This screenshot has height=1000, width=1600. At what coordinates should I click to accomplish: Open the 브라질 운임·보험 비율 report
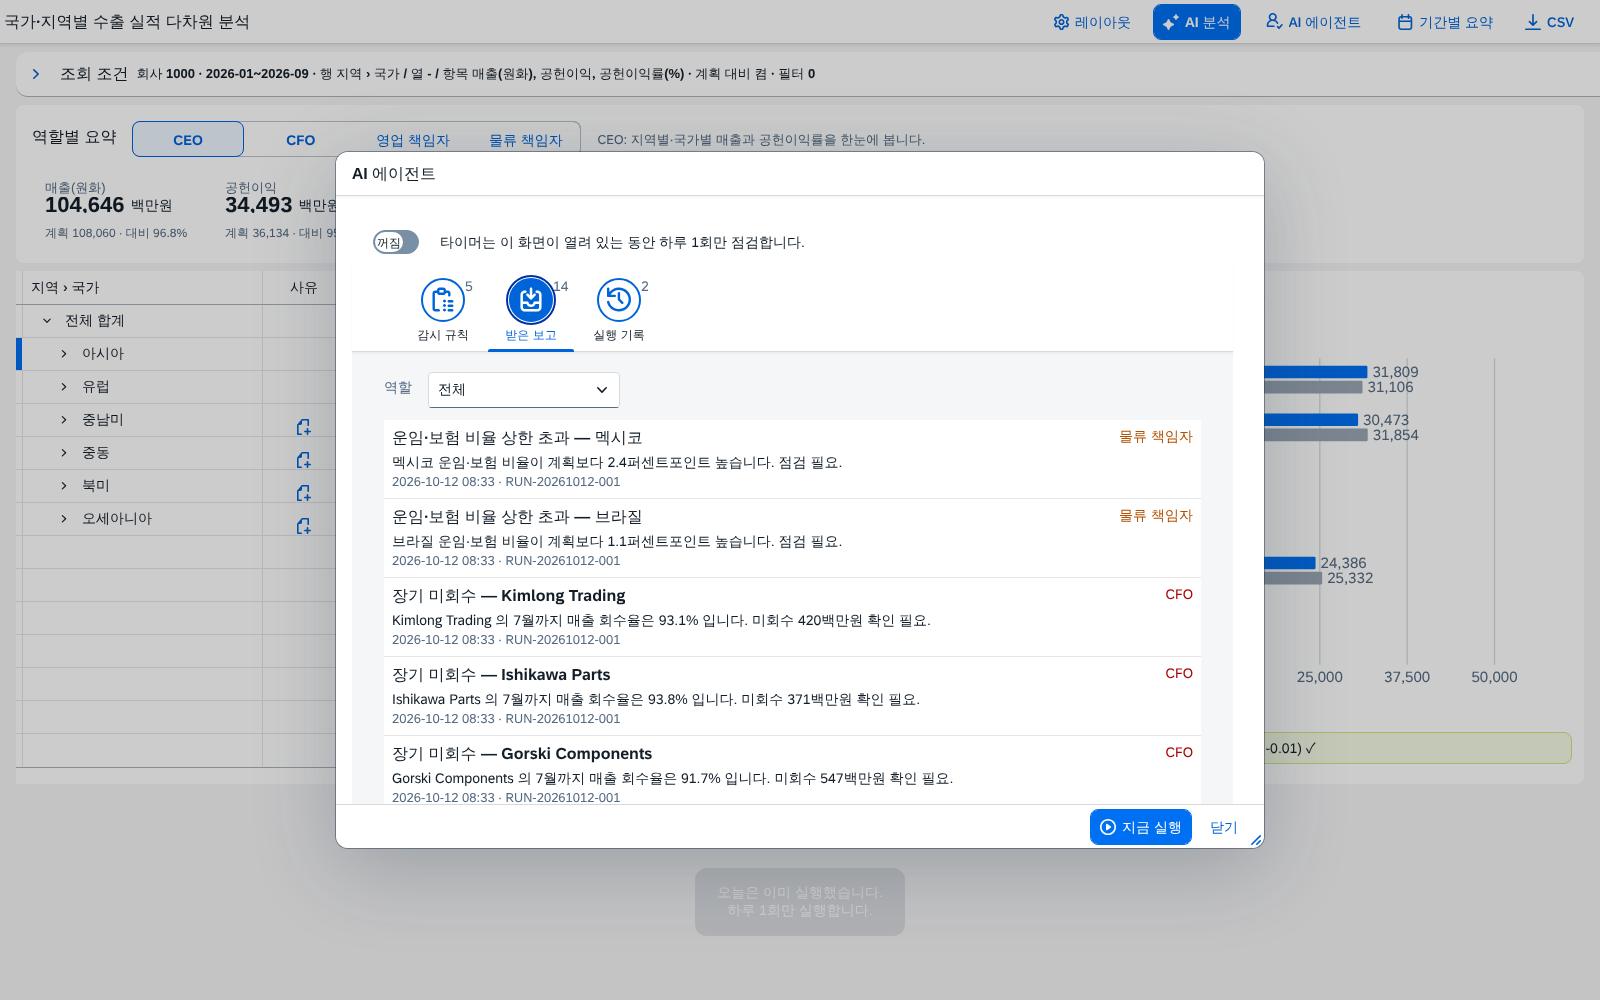792,538
